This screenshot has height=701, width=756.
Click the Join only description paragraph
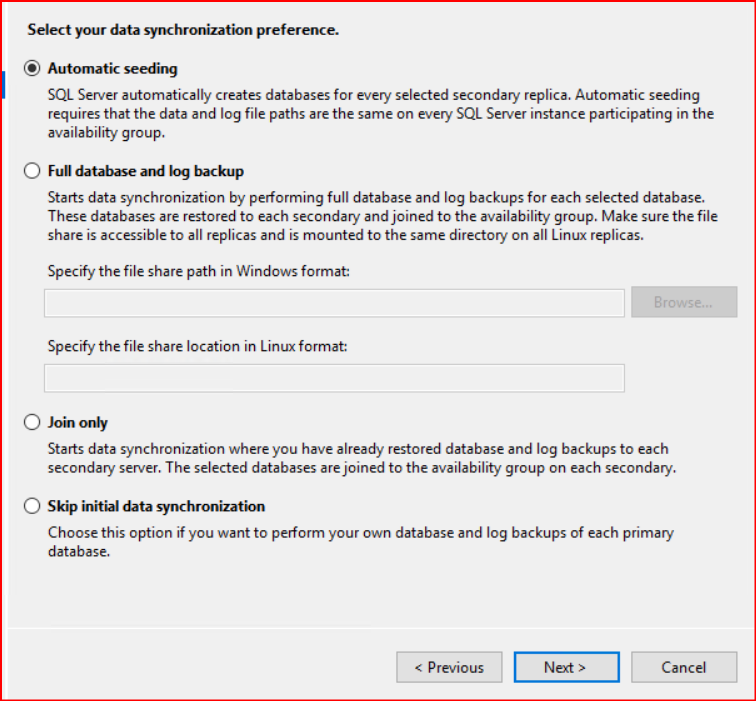tap(362, 459)
